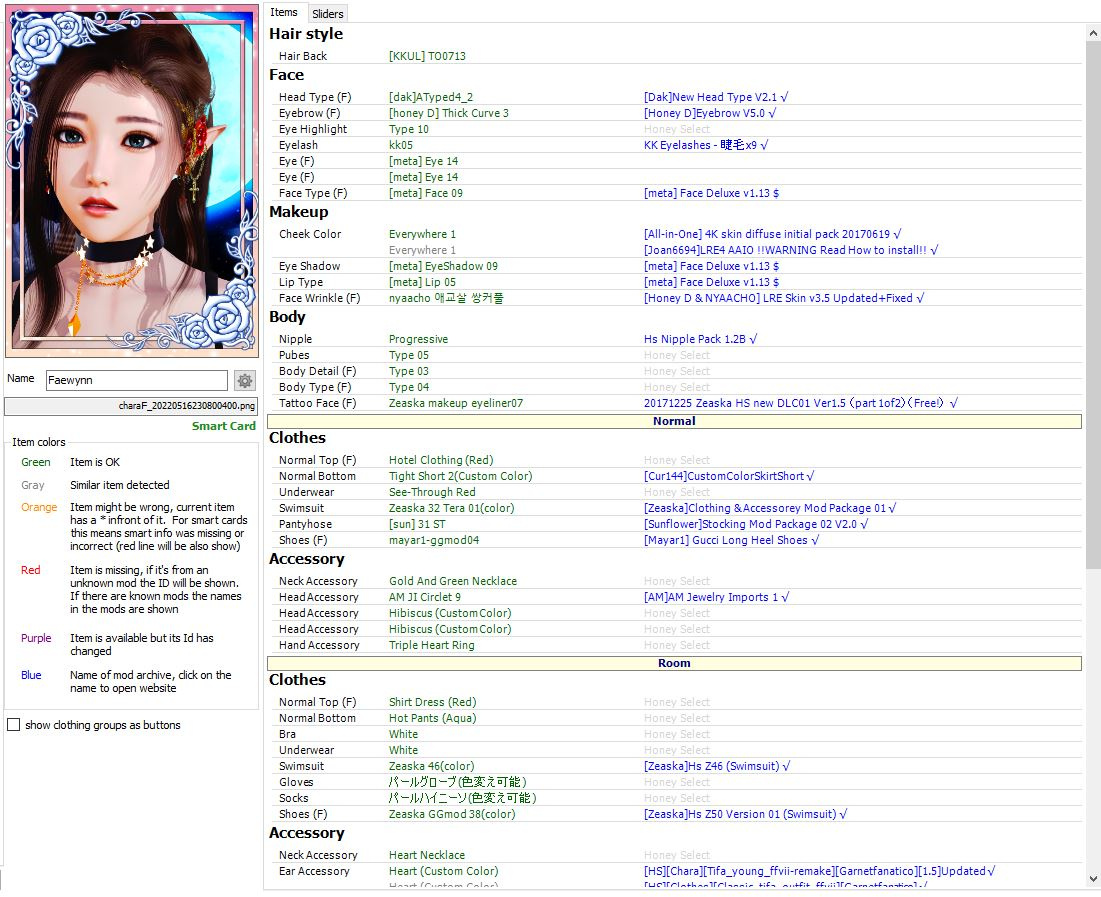Select the Zeaska 46(color) swimsuit item
Image resolution: width=1101 pixels, height=897 pixels.
(x=431, y=766)
